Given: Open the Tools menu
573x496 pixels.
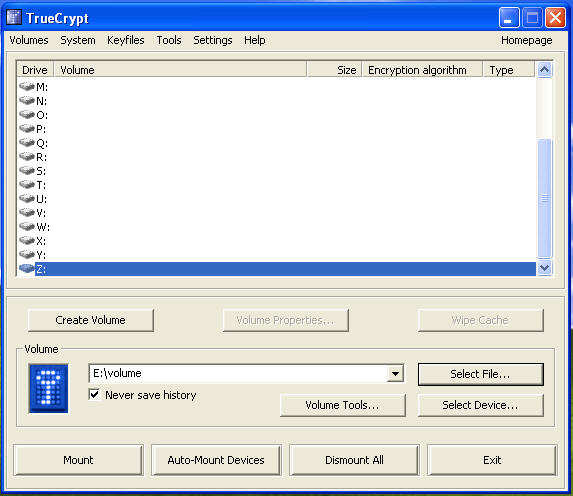Looking at the screenshot, I should (x=169, y=40).
